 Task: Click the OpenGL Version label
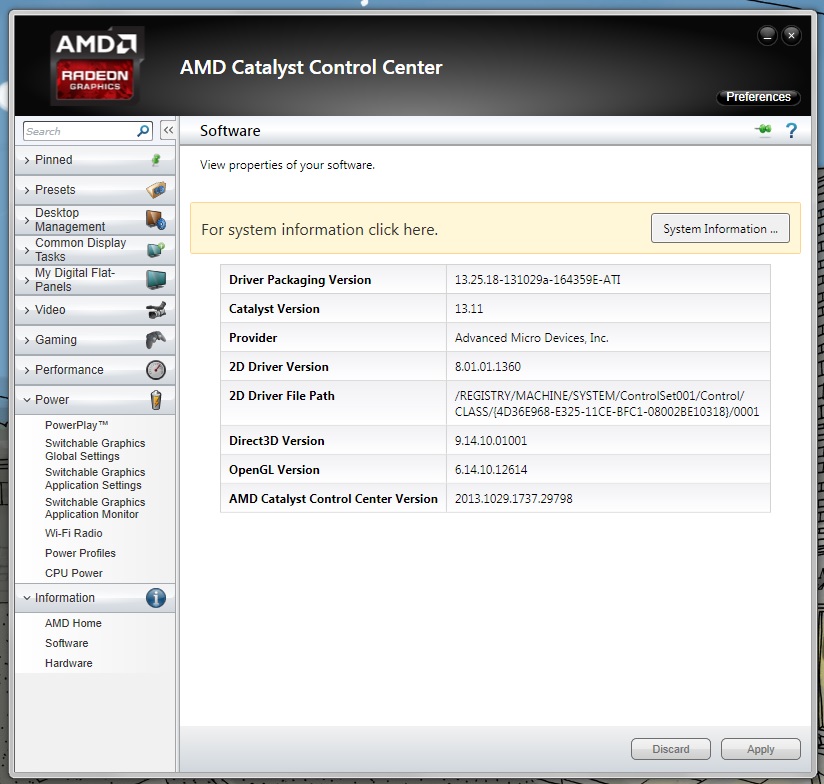click(x=274, y=470)
